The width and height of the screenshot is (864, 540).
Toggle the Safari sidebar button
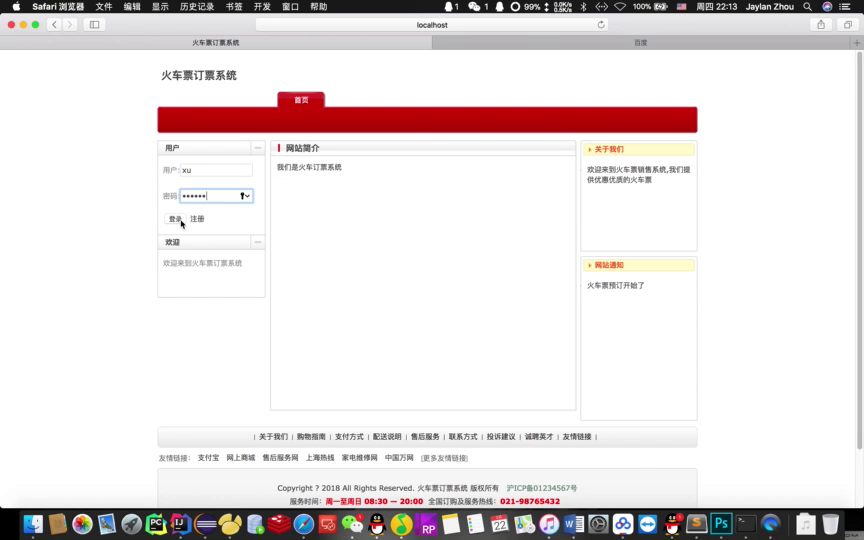pos(94,24)
